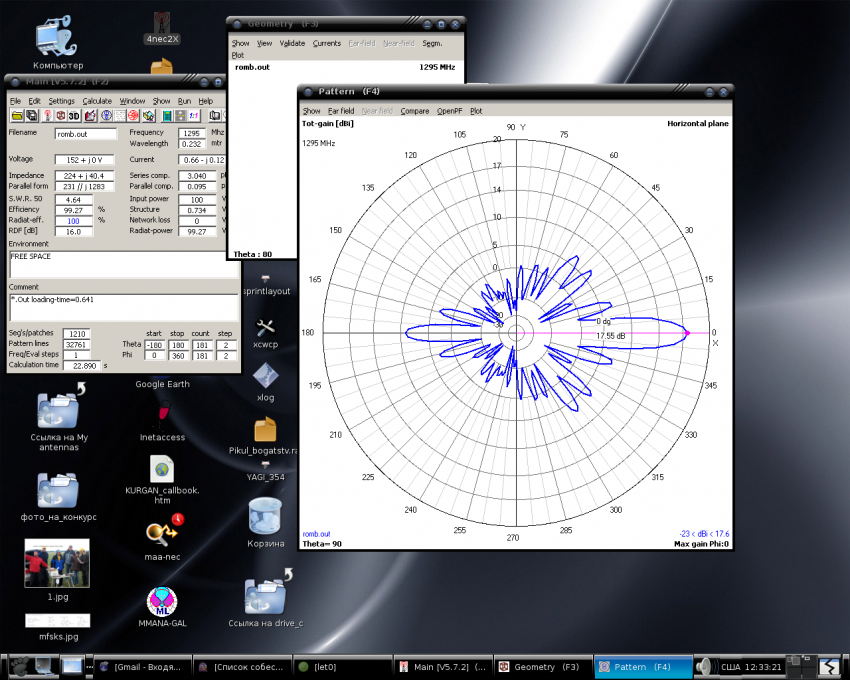The width and height of the screenshot is (850, 680).
Task: Click the red polar pattern toolbar icon
Action: coord(133,116)
